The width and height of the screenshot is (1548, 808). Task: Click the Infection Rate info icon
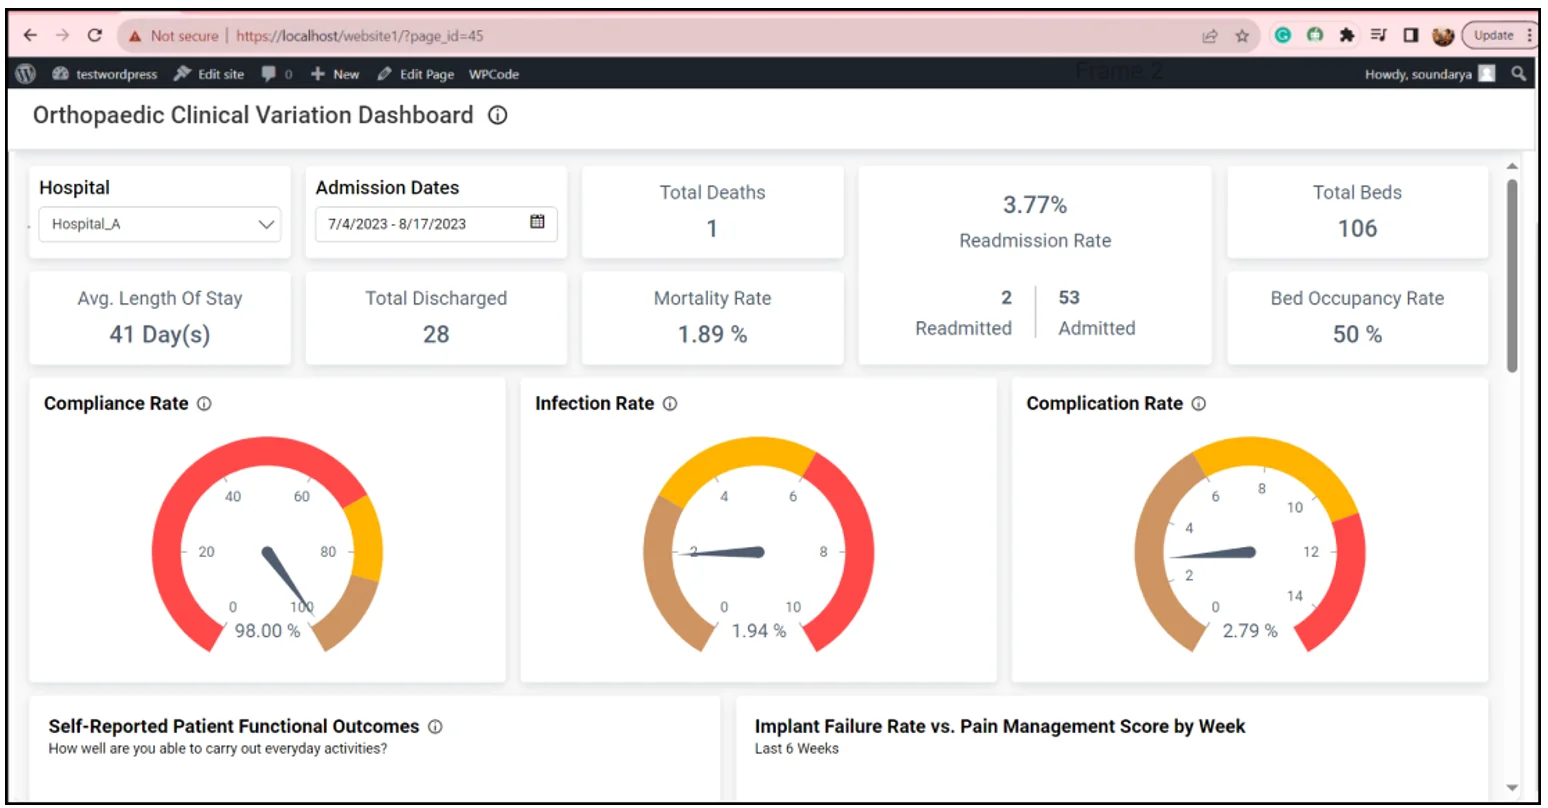click(x=670, y=404)
